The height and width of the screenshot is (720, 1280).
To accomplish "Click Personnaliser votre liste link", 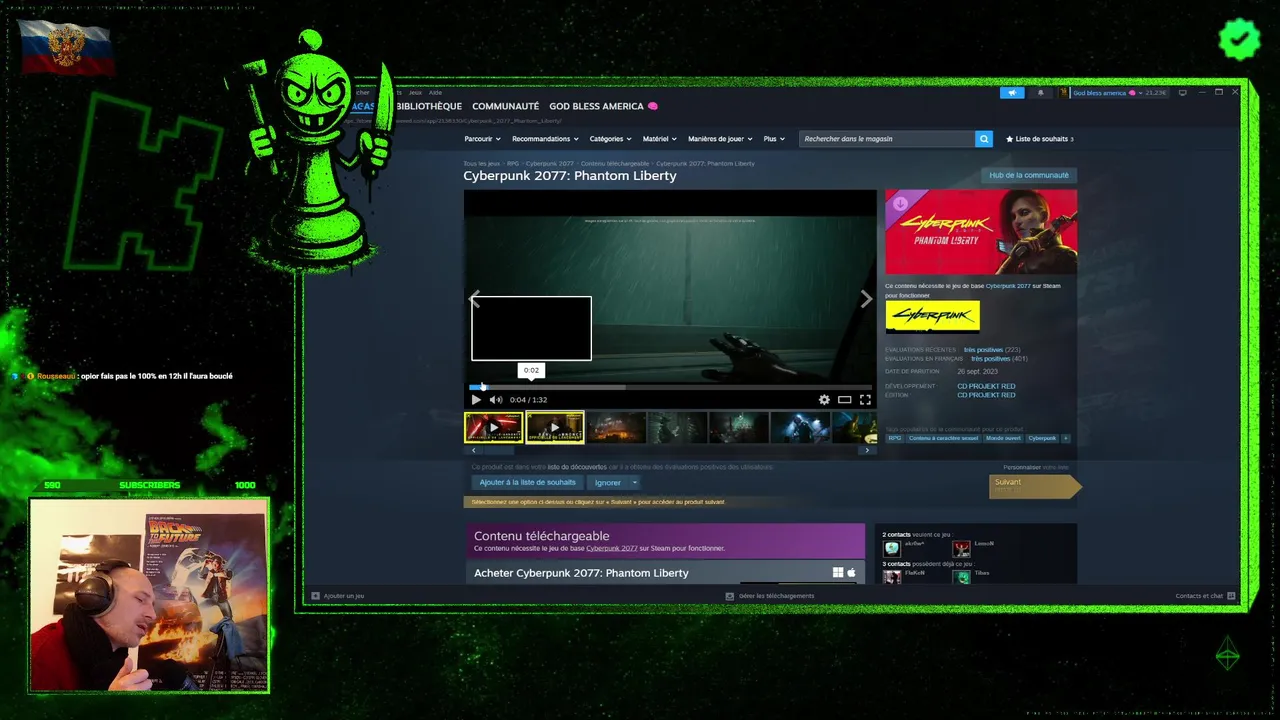I will pyautogui.click(x=1036, y=467).
